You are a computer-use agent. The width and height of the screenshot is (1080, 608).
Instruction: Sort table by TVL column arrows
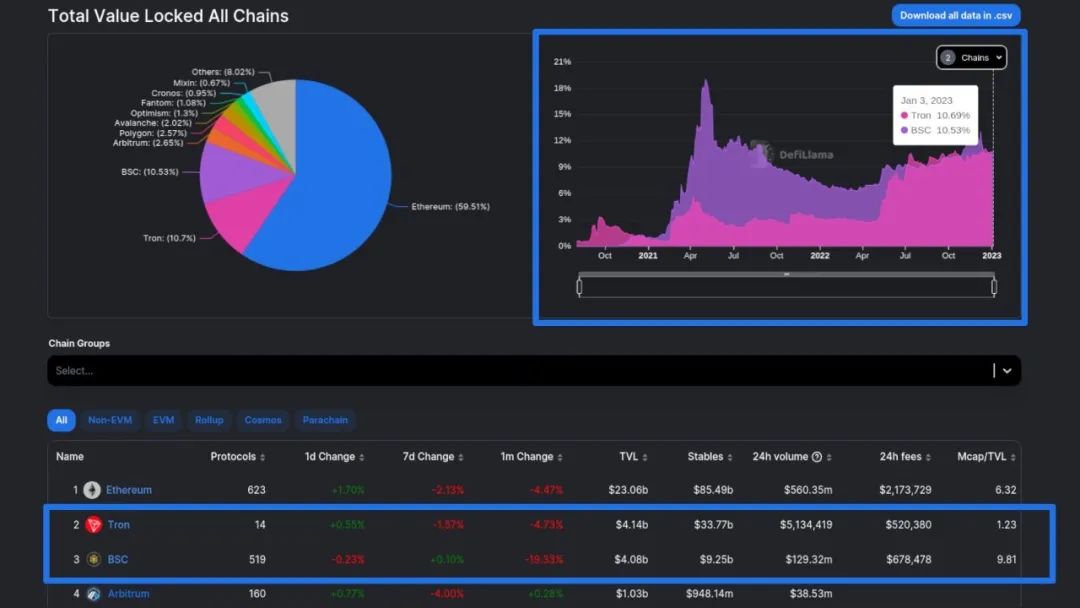[644, 457]
